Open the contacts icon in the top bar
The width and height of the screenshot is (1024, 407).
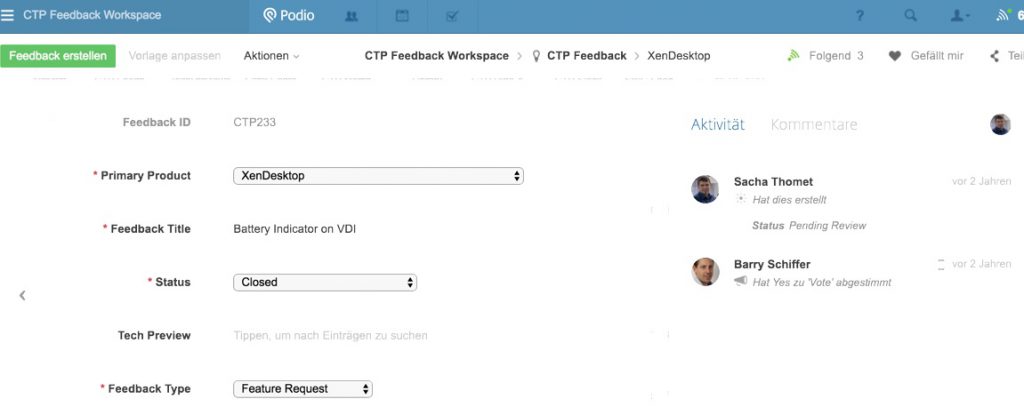pyautogui.click(x=351, y=15)
